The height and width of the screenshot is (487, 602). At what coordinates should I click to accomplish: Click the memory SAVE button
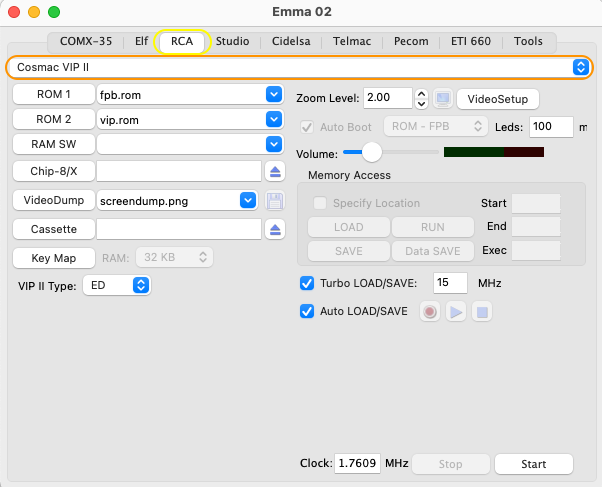(349, 251)
